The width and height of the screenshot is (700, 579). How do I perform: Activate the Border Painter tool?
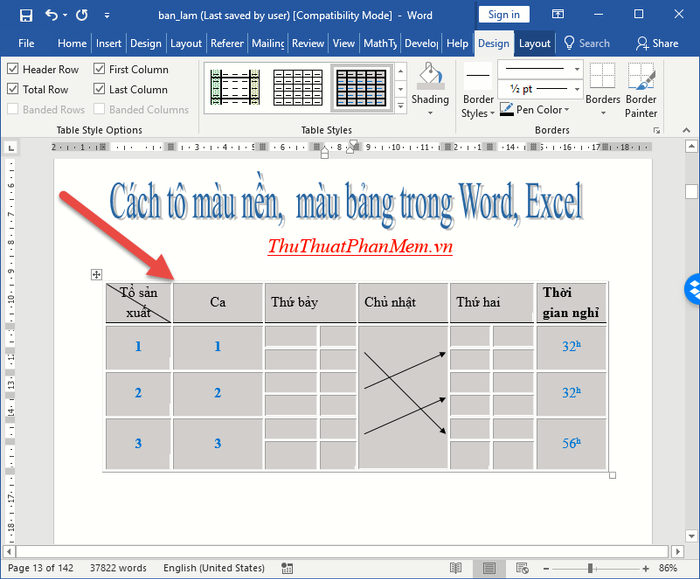641,91
